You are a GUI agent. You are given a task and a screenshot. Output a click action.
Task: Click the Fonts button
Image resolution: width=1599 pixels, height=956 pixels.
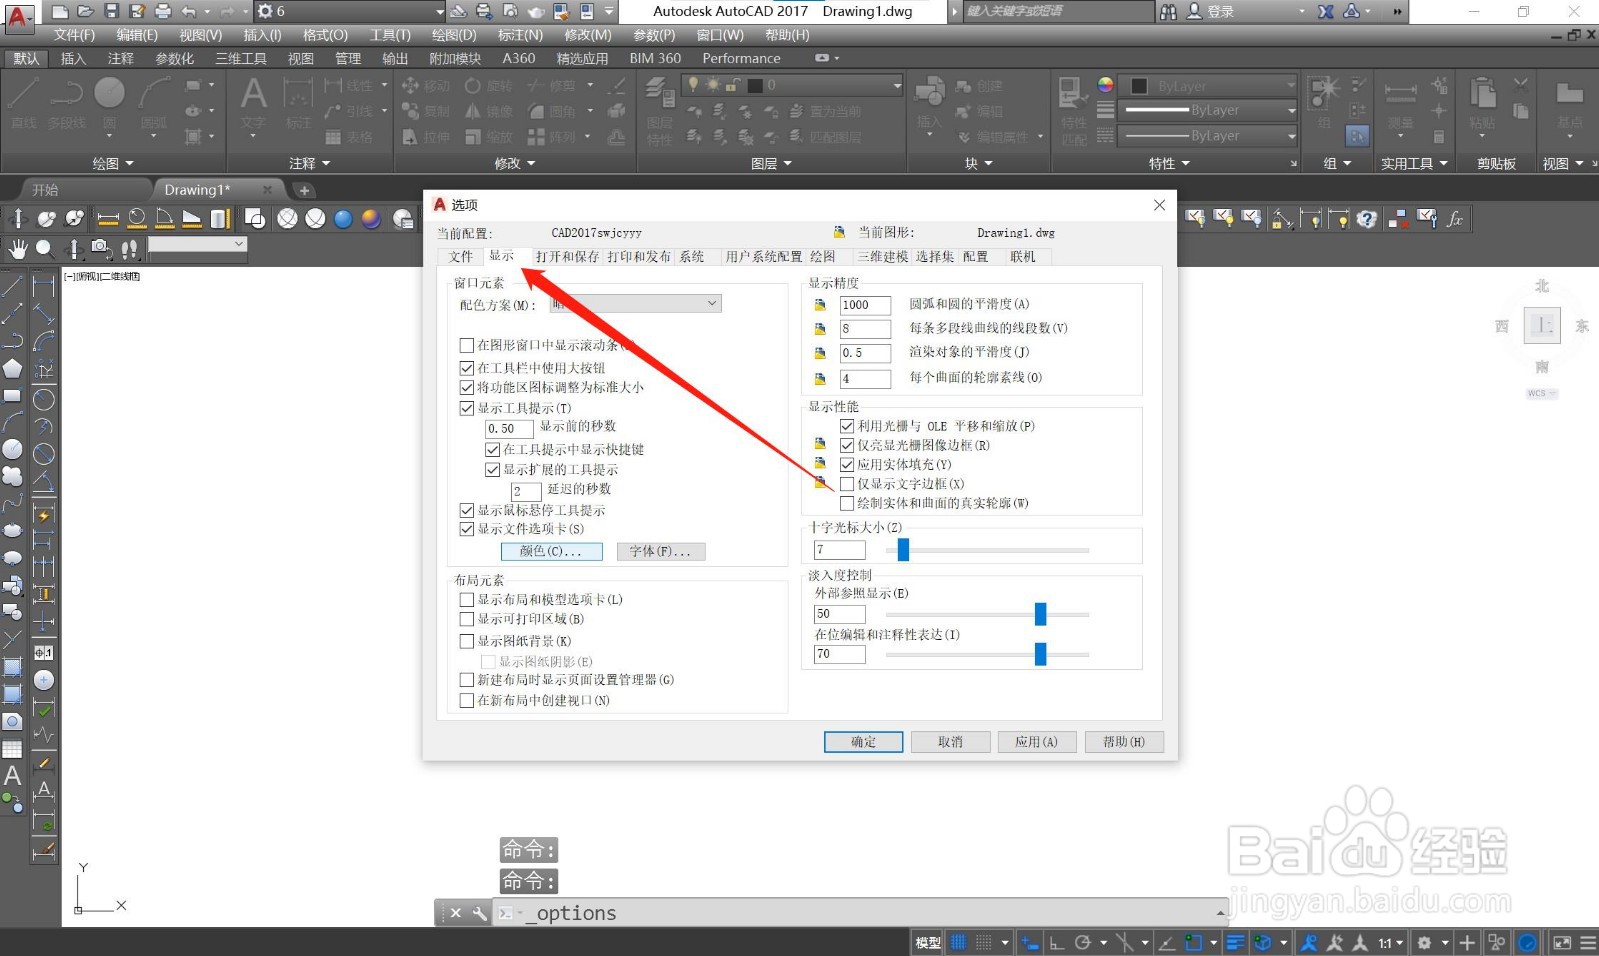660,551
